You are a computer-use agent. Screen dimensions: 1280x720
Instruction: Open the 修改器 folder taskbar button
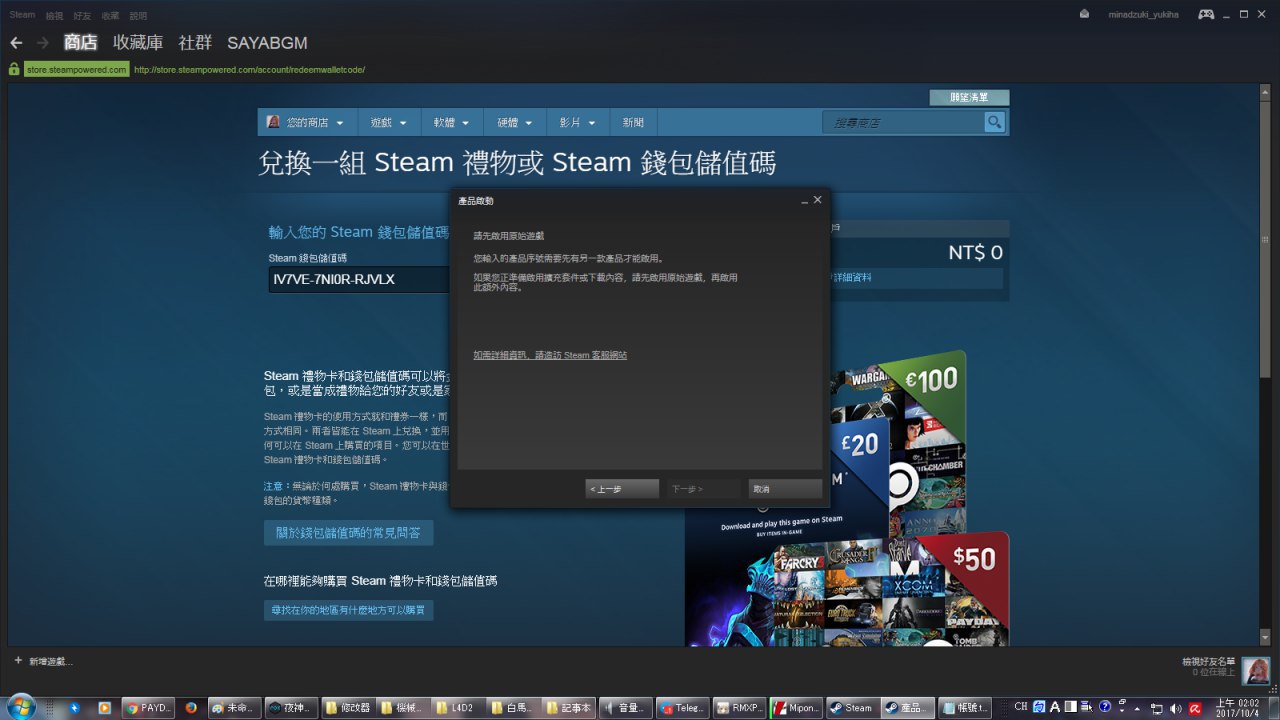[348, 707]
